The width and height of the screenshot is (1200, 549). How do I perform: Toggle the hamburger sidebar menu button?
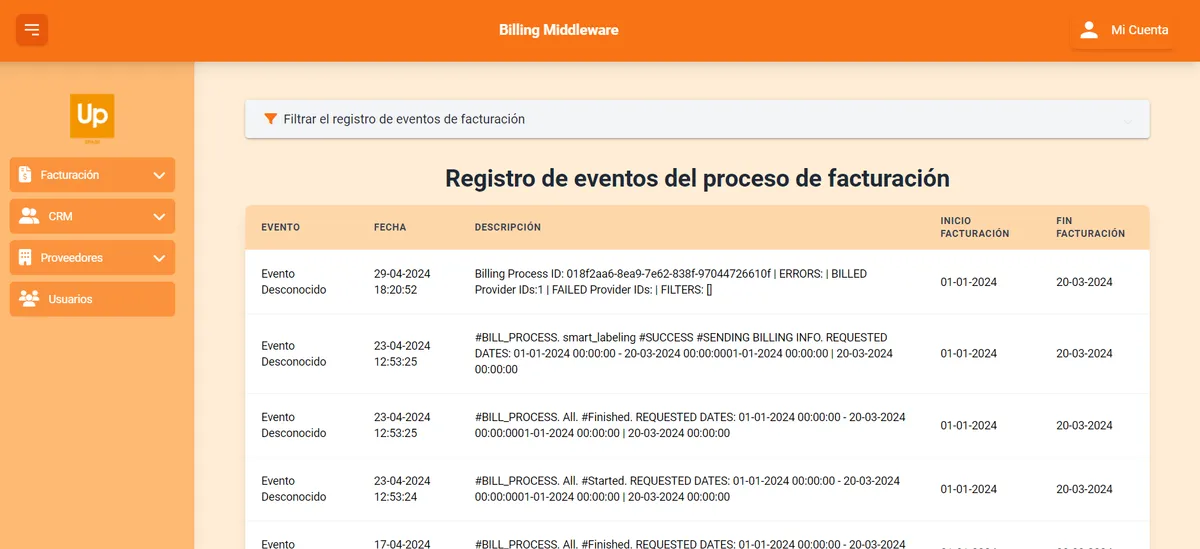[32, 30]
